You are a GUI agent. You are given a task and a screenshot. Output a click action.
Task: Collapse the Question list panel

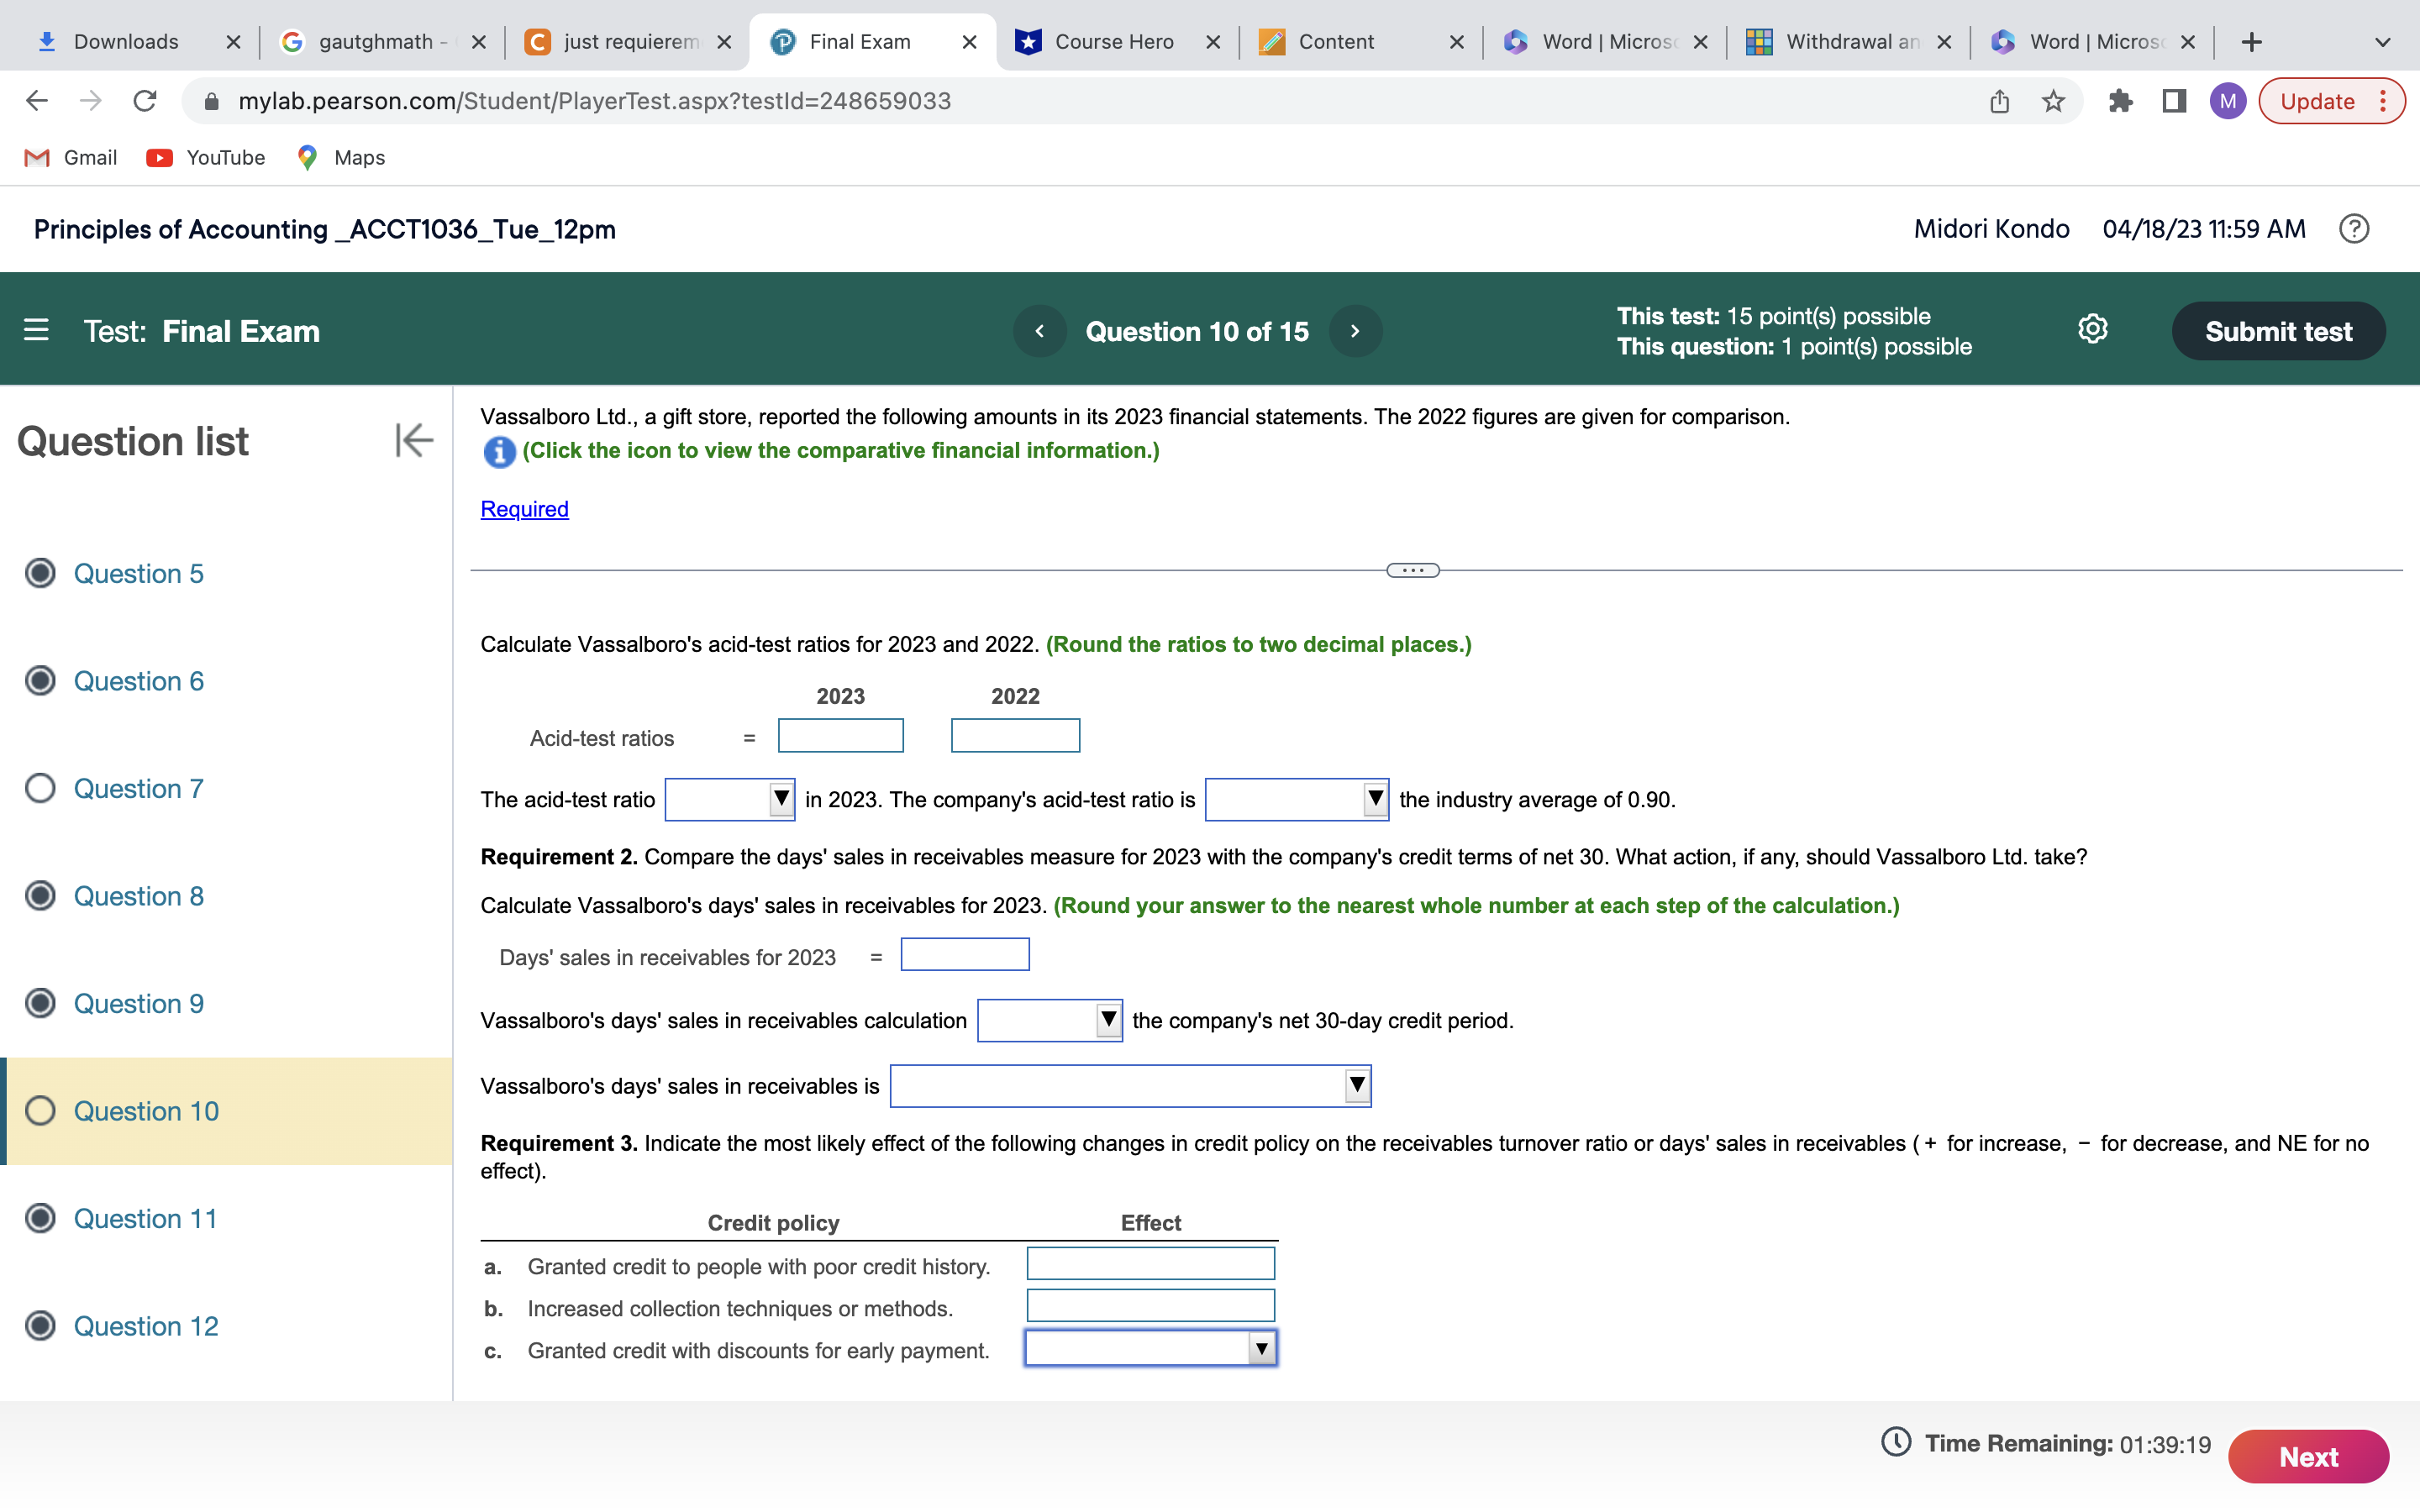(x=414, y=440)
